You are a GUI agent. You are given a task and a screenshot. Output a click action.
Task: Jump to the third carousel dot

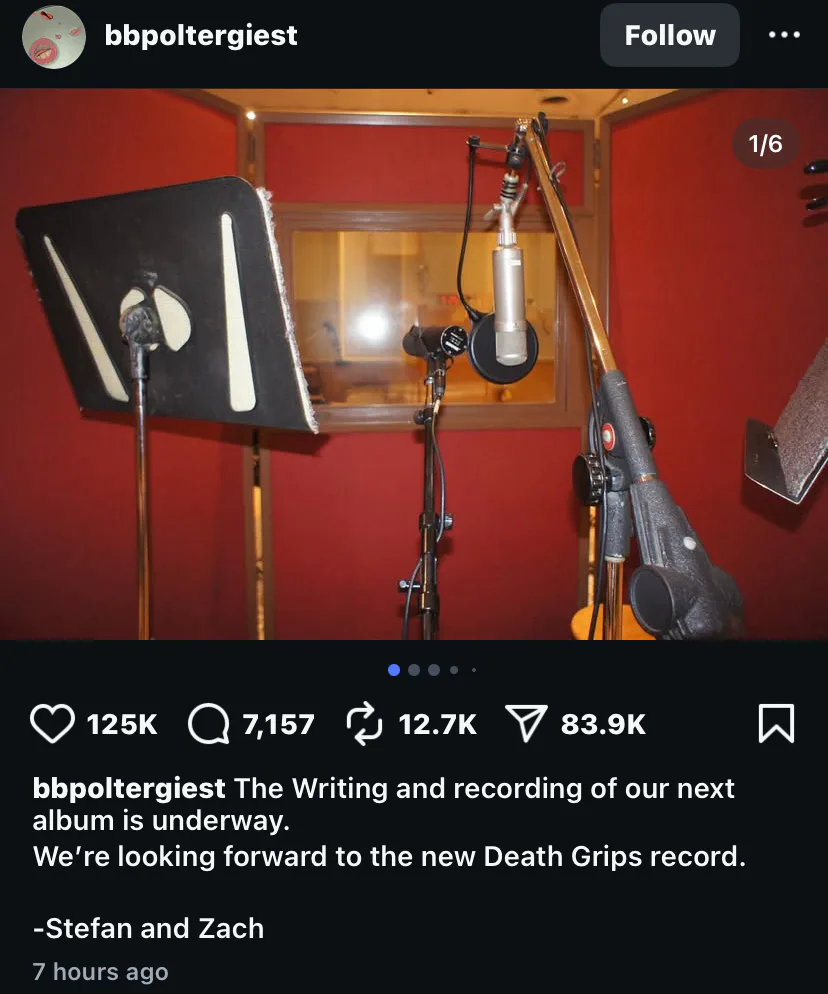(434, 670)
